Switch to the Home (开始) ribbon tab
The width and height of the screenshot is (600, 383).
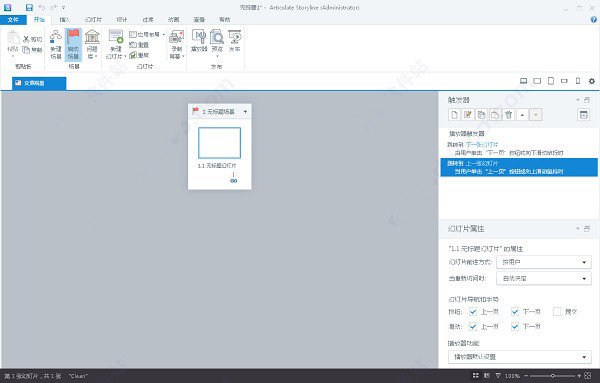(39, 20)
